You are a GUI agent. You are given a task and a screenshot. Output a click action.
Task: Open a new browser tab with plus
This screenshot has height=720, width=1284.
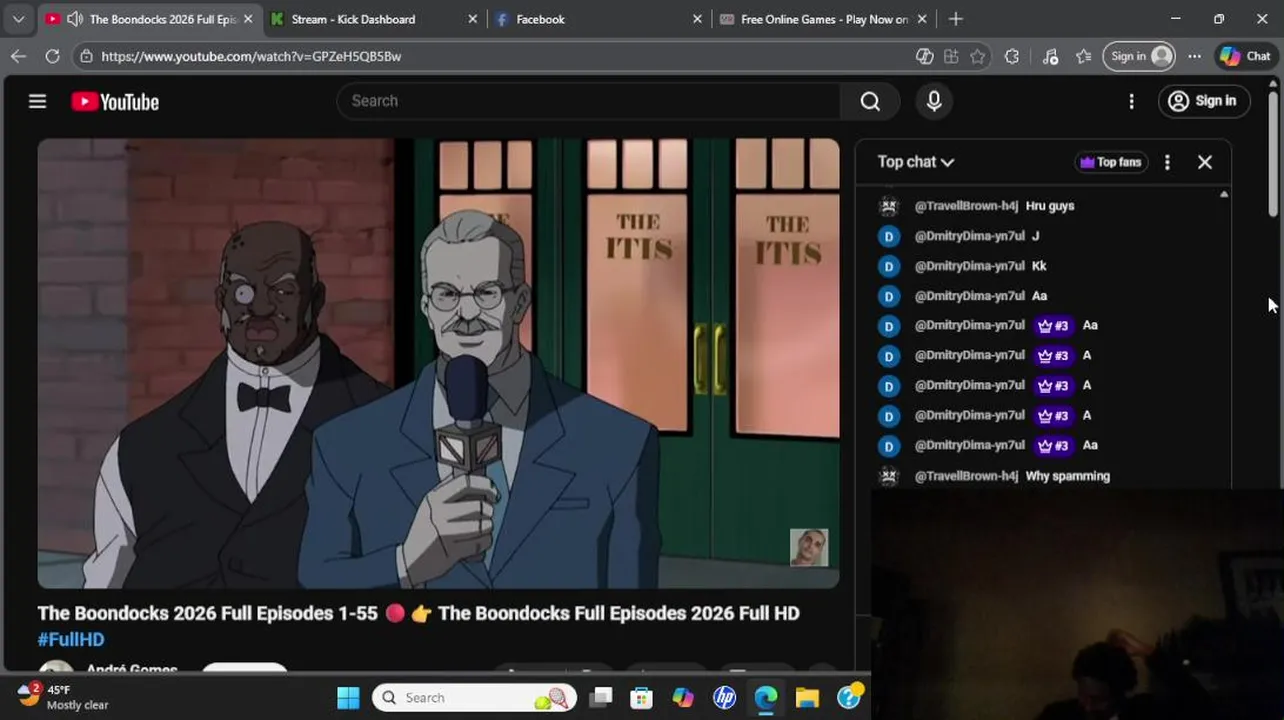956,19
